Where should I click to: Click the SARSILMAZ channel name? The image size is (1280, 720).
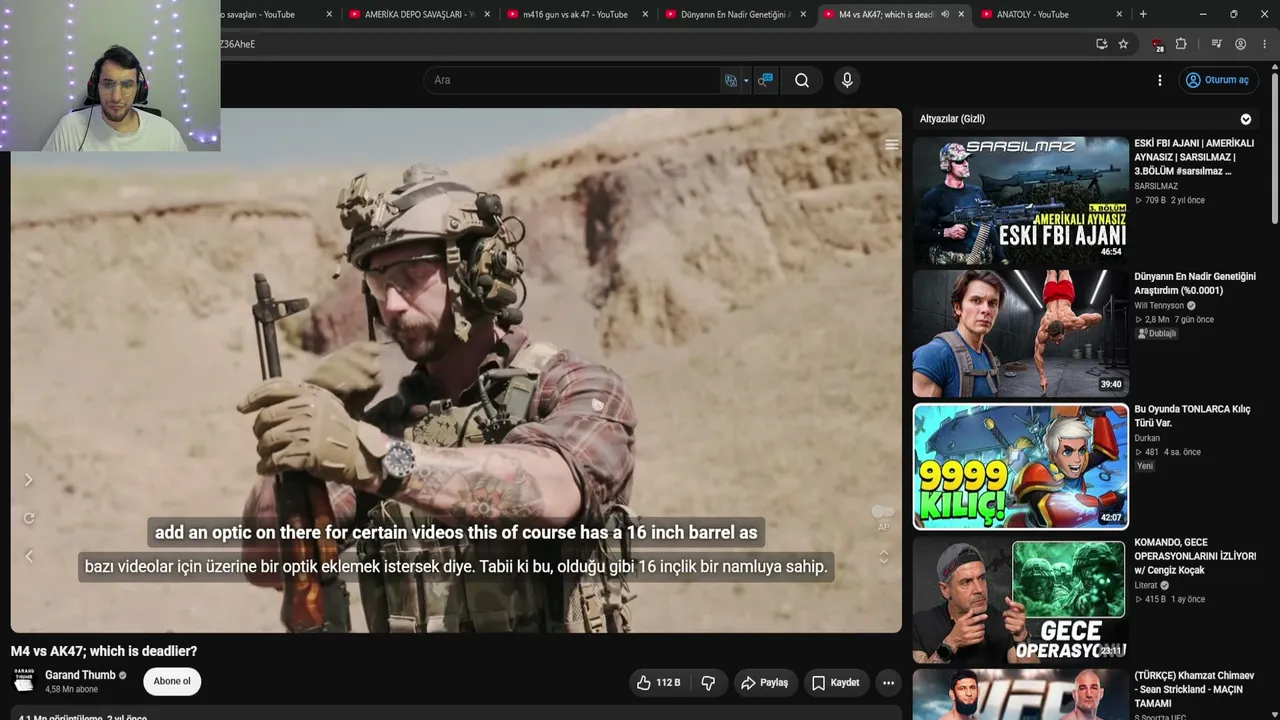[x=1156, y=186]
